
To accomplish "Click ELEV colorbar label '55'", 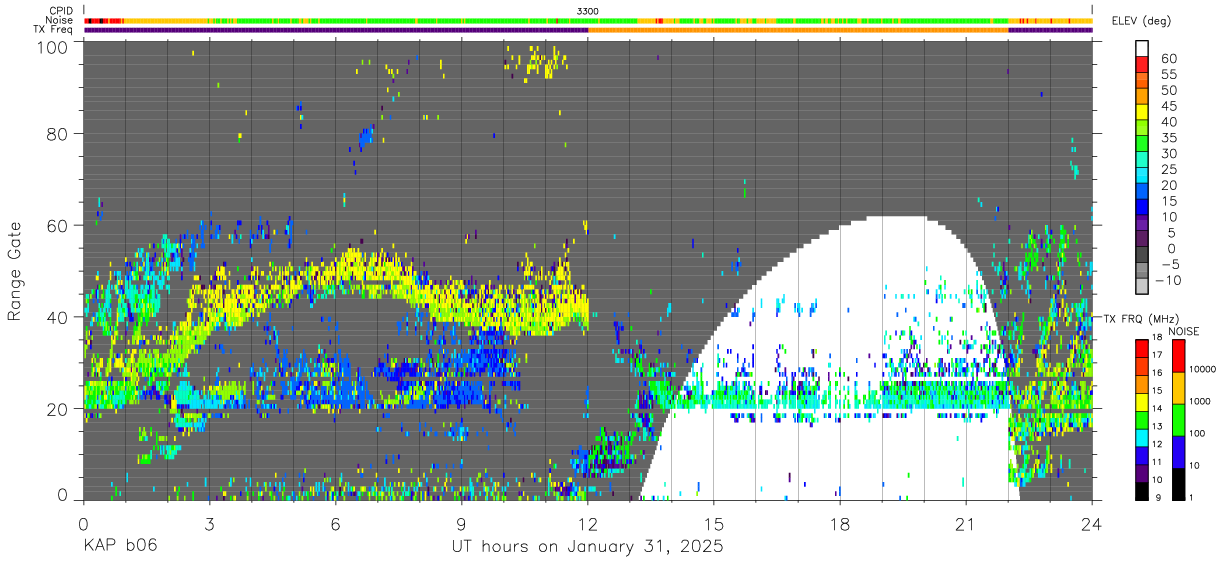I will (1167, 74).
